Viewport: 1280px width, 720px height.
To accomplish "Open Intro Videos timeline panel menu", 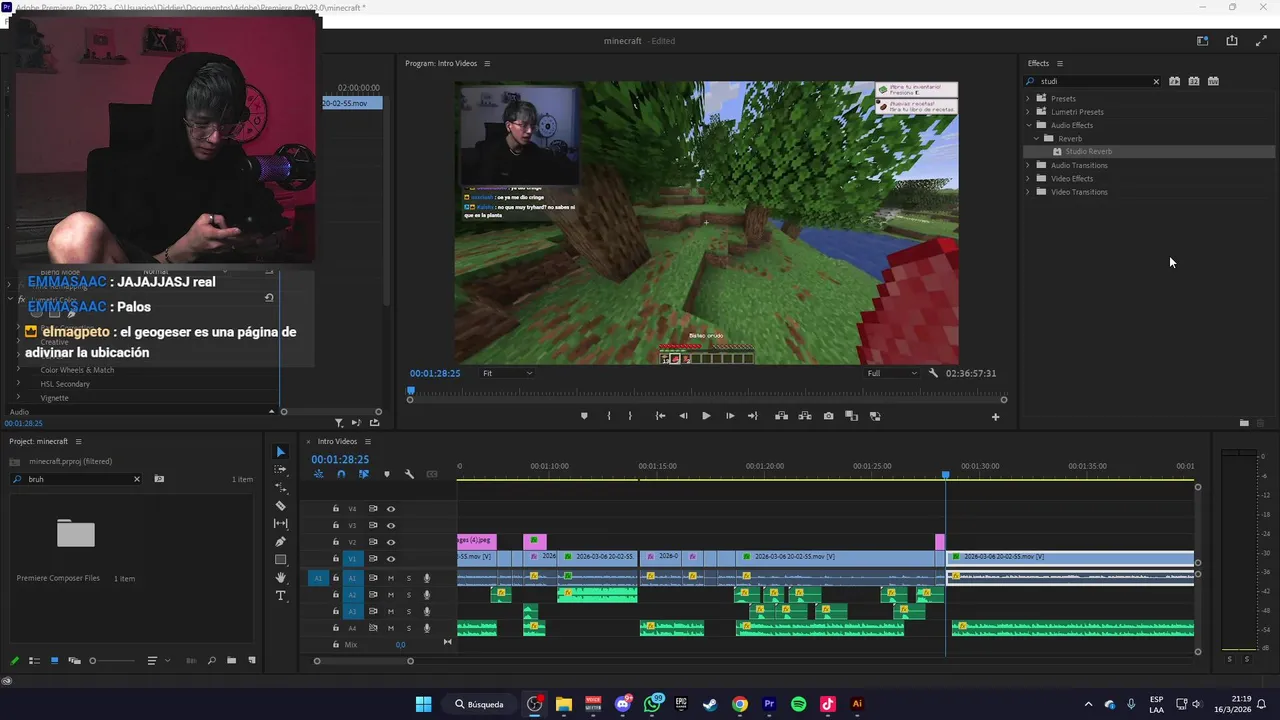I will tap(367, 441).
